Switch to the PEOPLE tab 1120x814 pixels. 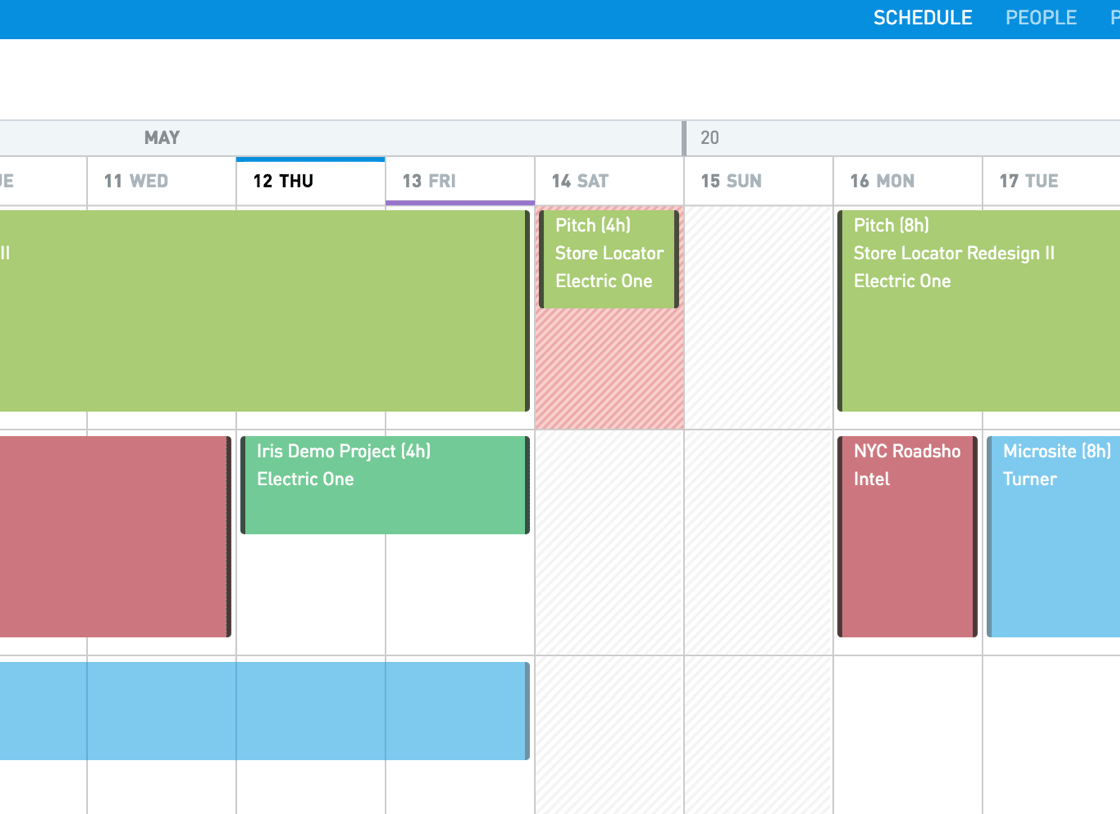tap(1041, 18)
